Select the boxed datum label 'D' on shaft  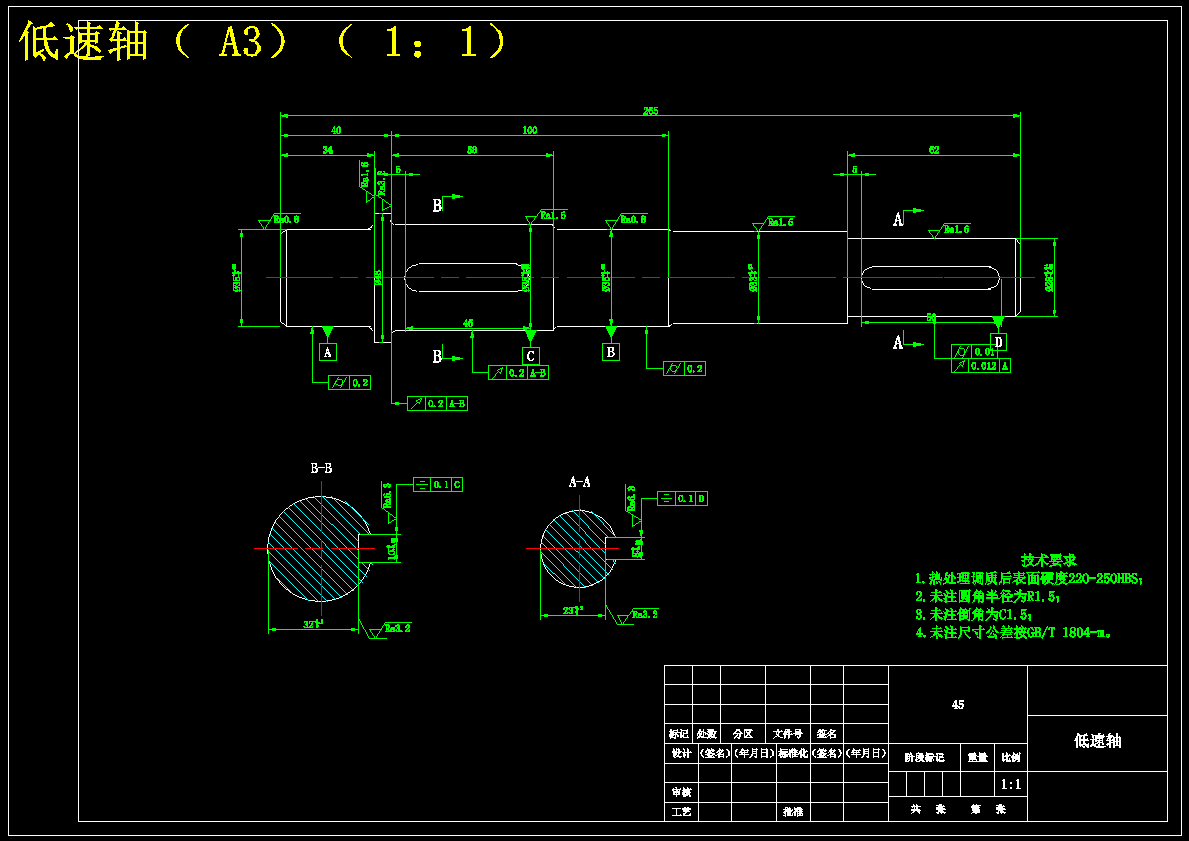(x=999, y=342)
